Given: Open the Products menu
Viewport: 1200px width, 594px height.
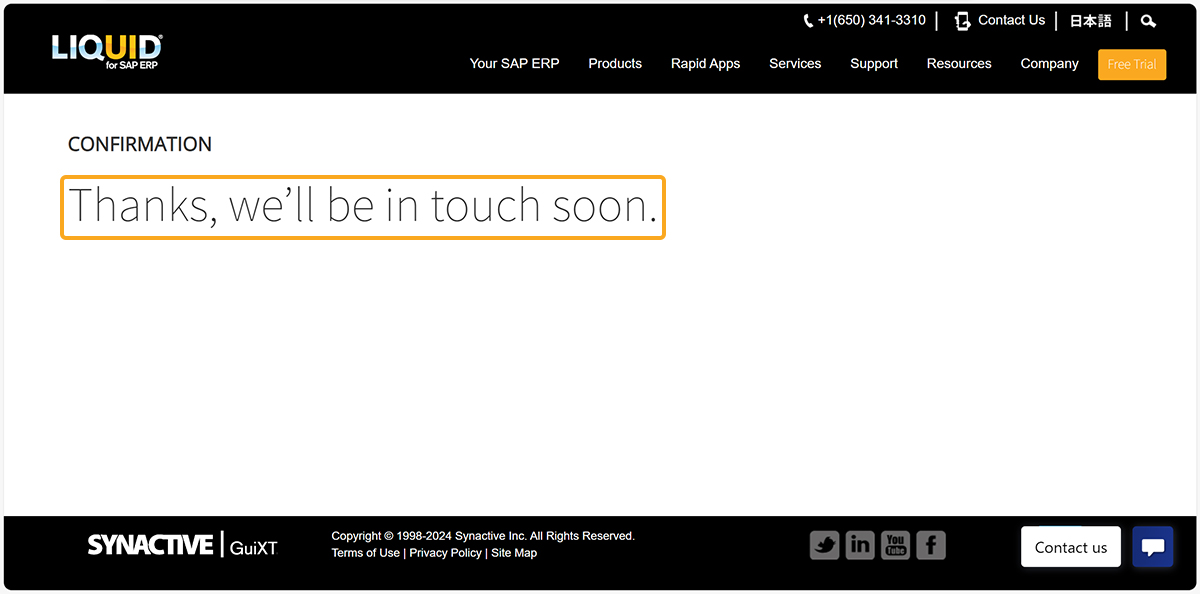Looking at the screenshot, I should 615,64.
